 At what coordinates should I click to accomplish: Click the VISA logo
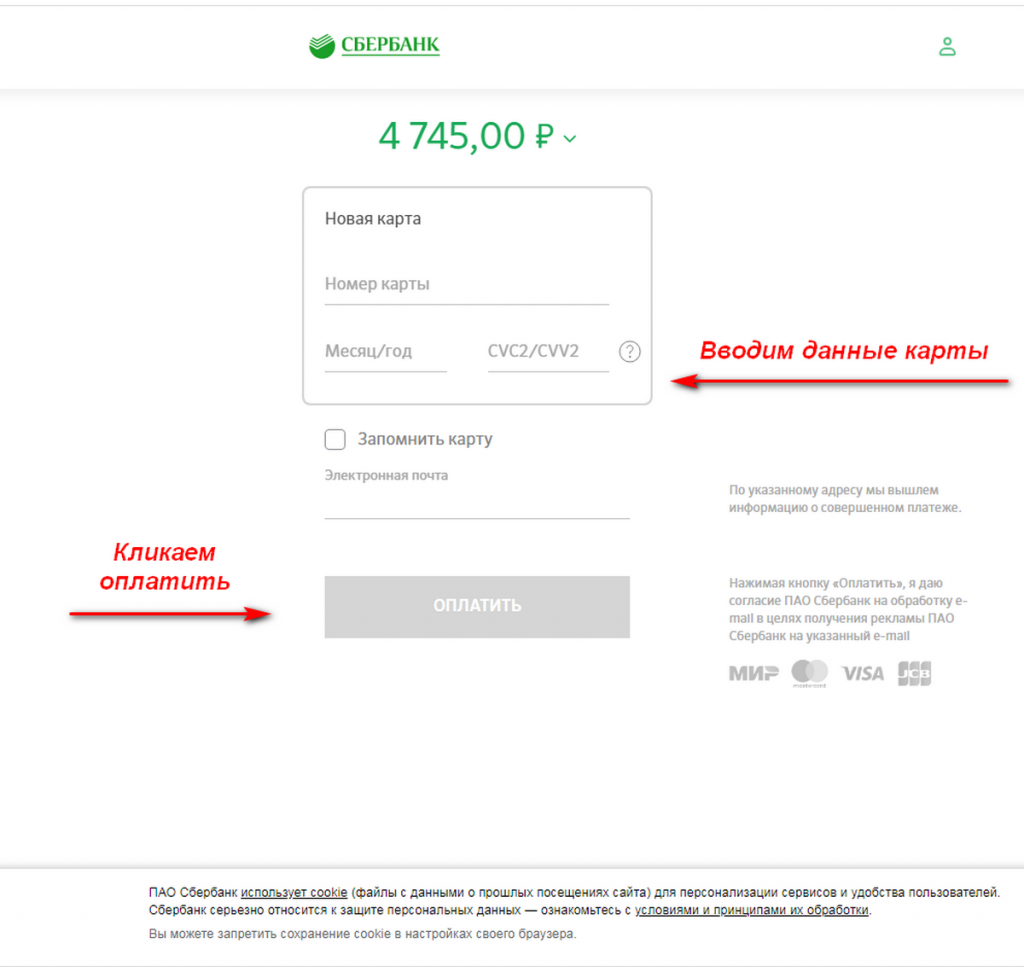863,673
